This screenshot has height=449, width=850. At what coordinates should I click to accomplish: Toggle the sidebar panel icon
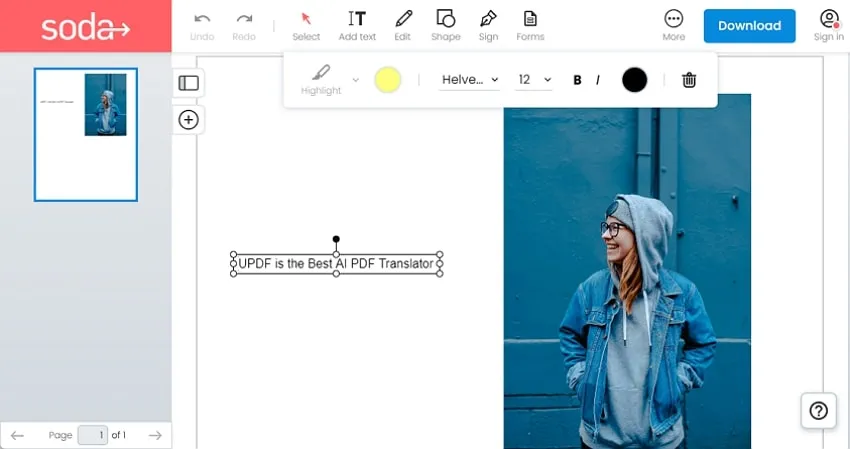tap(189, 83)
